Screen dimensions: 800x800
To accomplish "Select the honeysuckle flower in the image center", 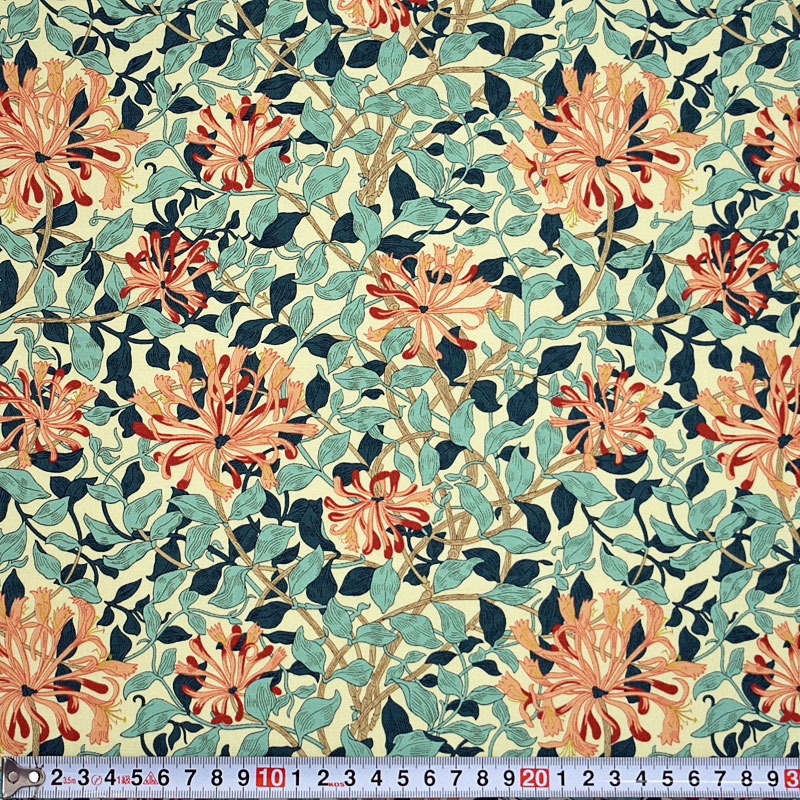I will pos(432,297).
